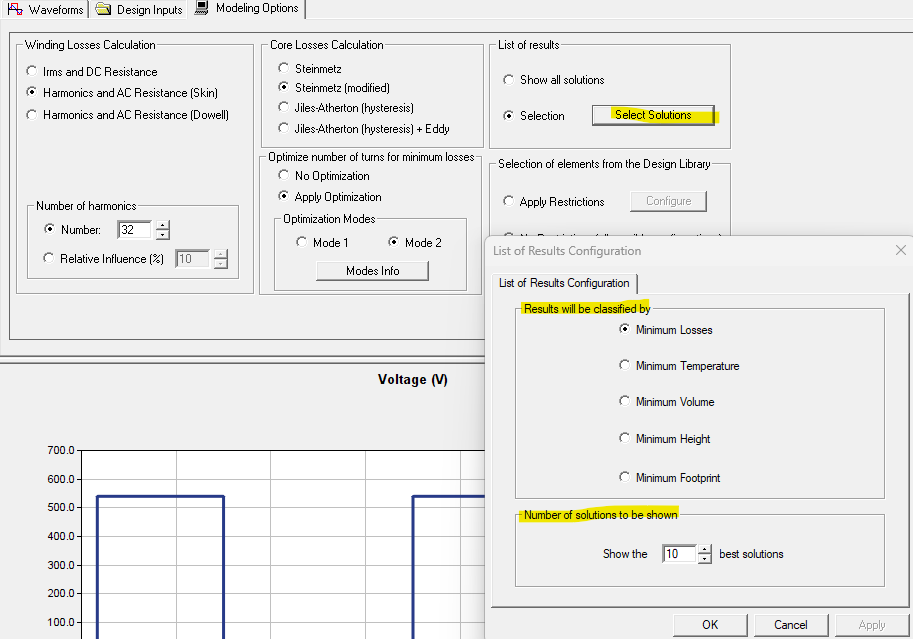Click the folder icon on Design Inputs tab

tap(101, 8)
